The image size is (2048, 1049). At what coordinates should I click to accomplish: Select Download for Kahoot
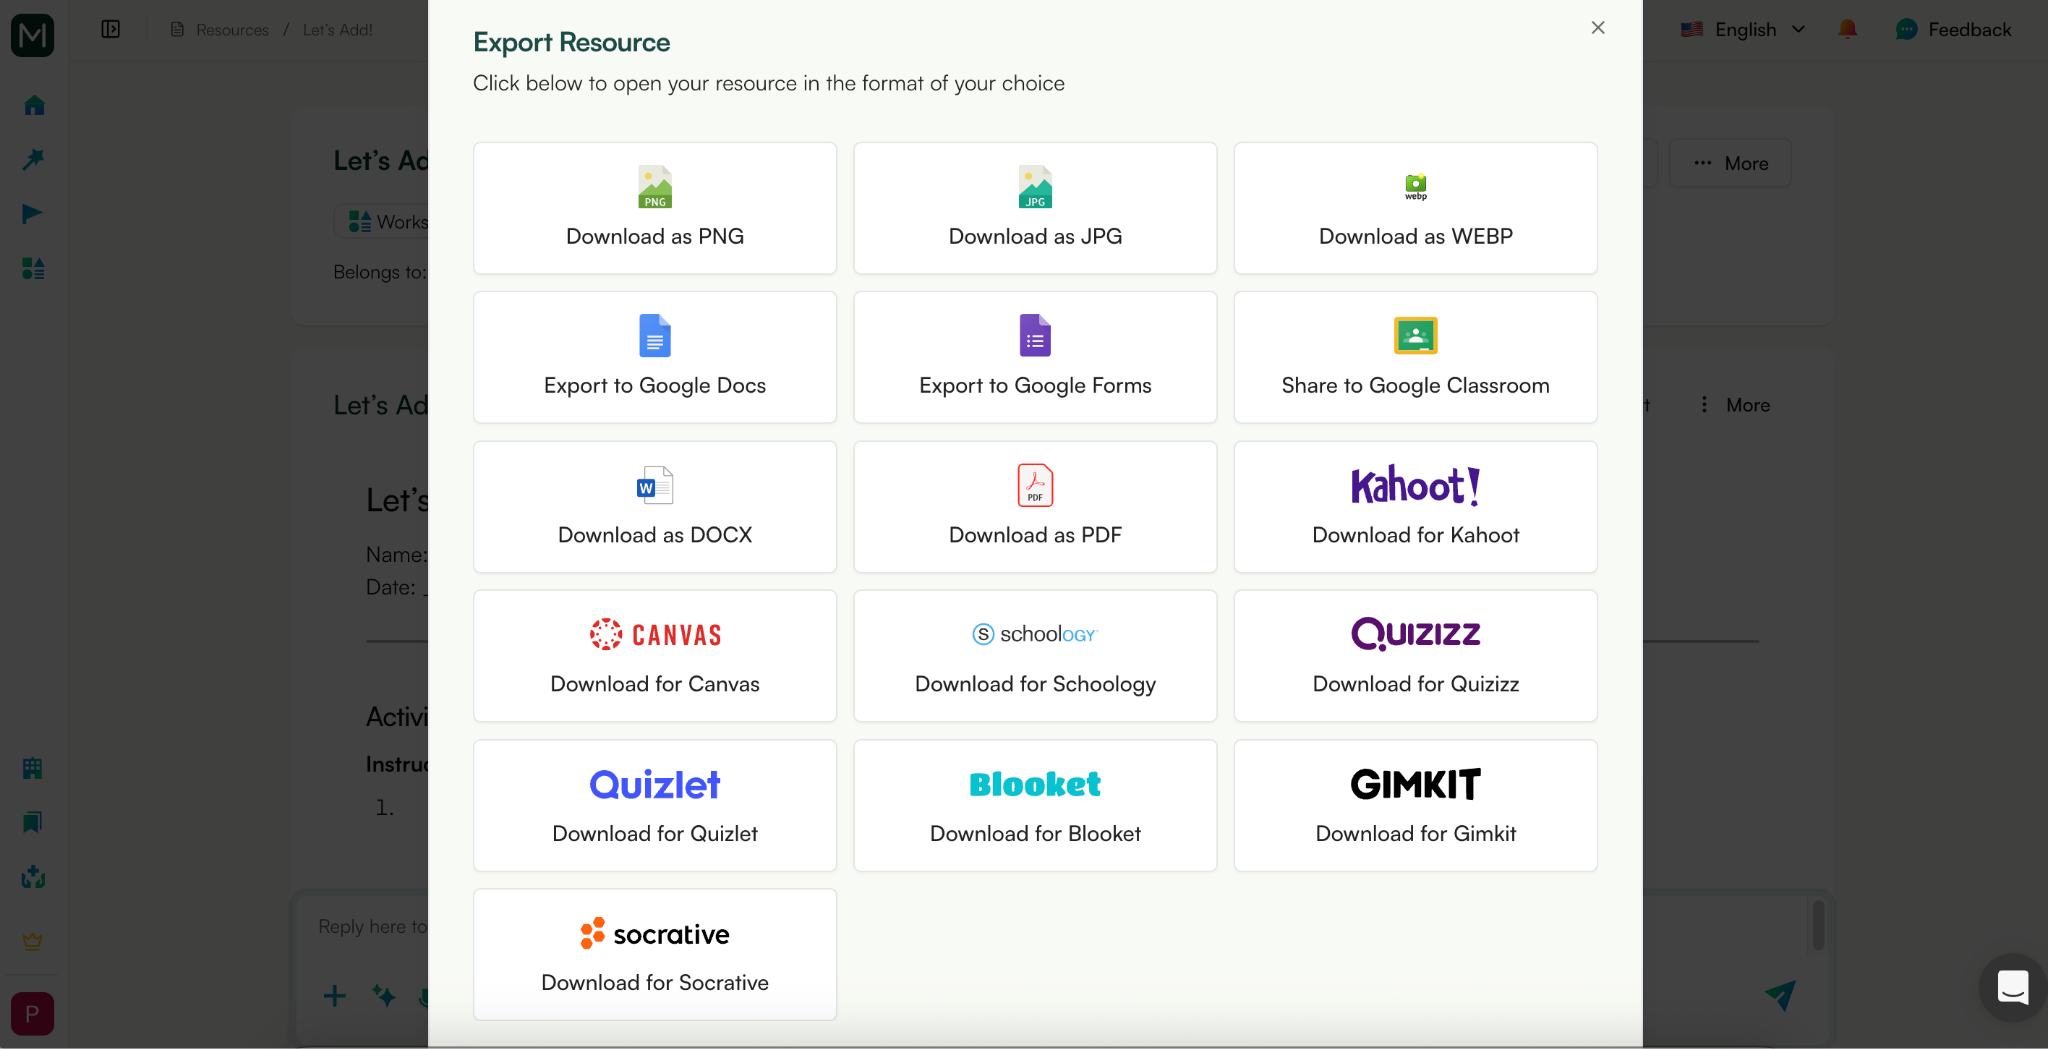click(1415, 507)
